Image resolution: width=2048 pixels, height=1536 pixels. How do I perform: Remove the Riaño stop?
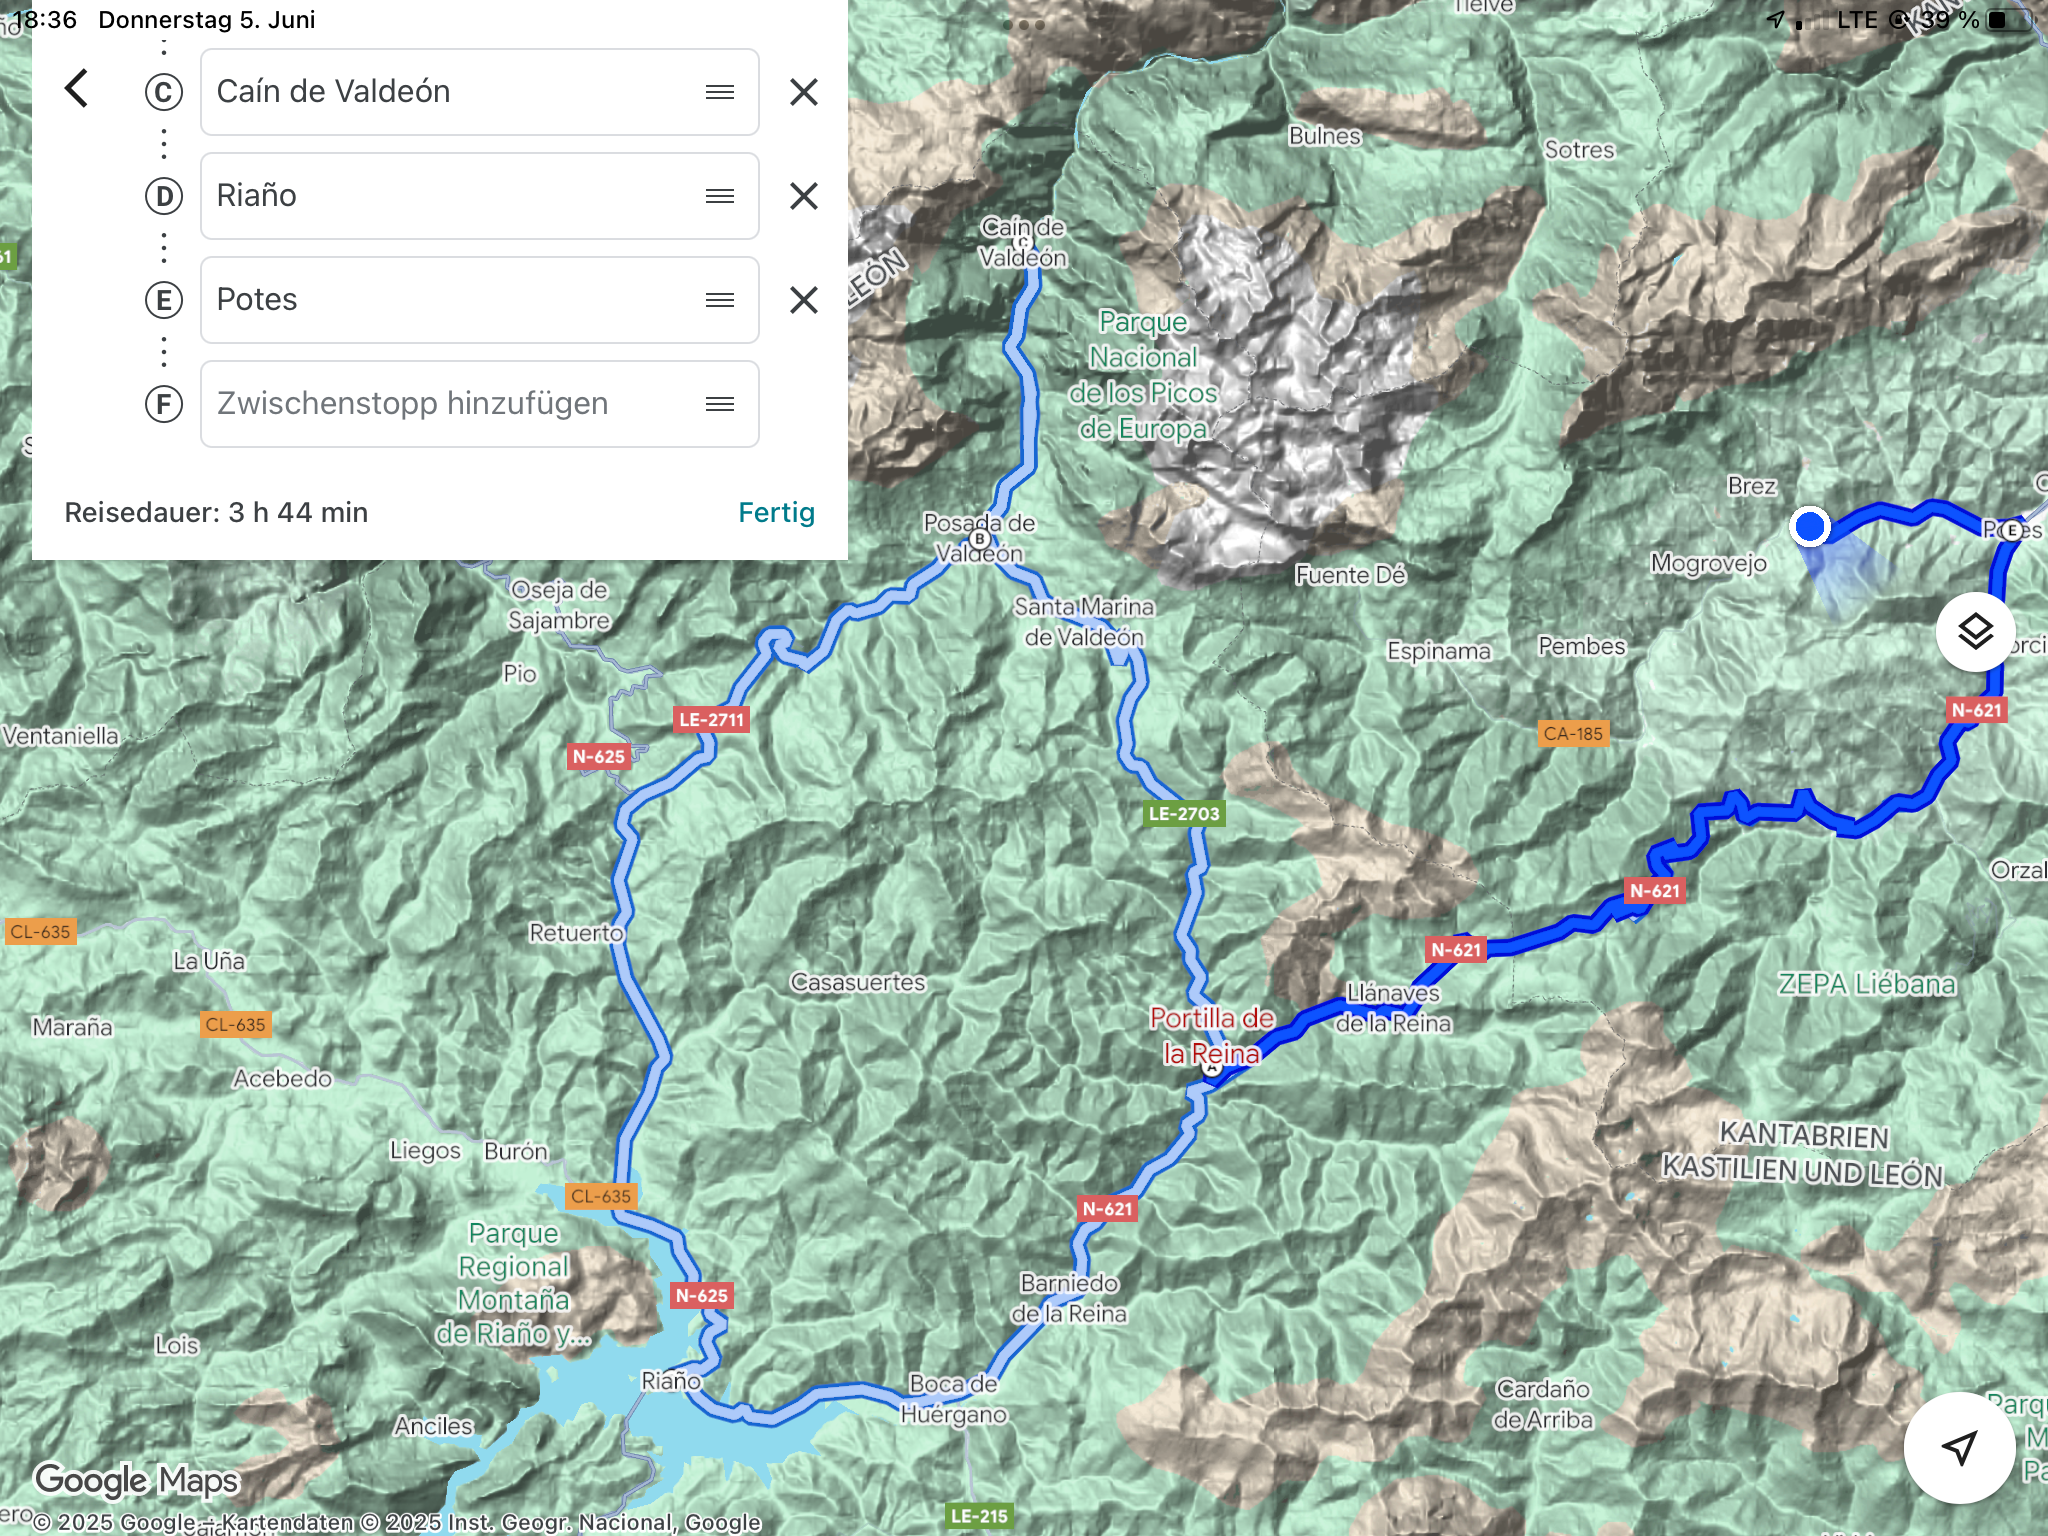(804, 196)
